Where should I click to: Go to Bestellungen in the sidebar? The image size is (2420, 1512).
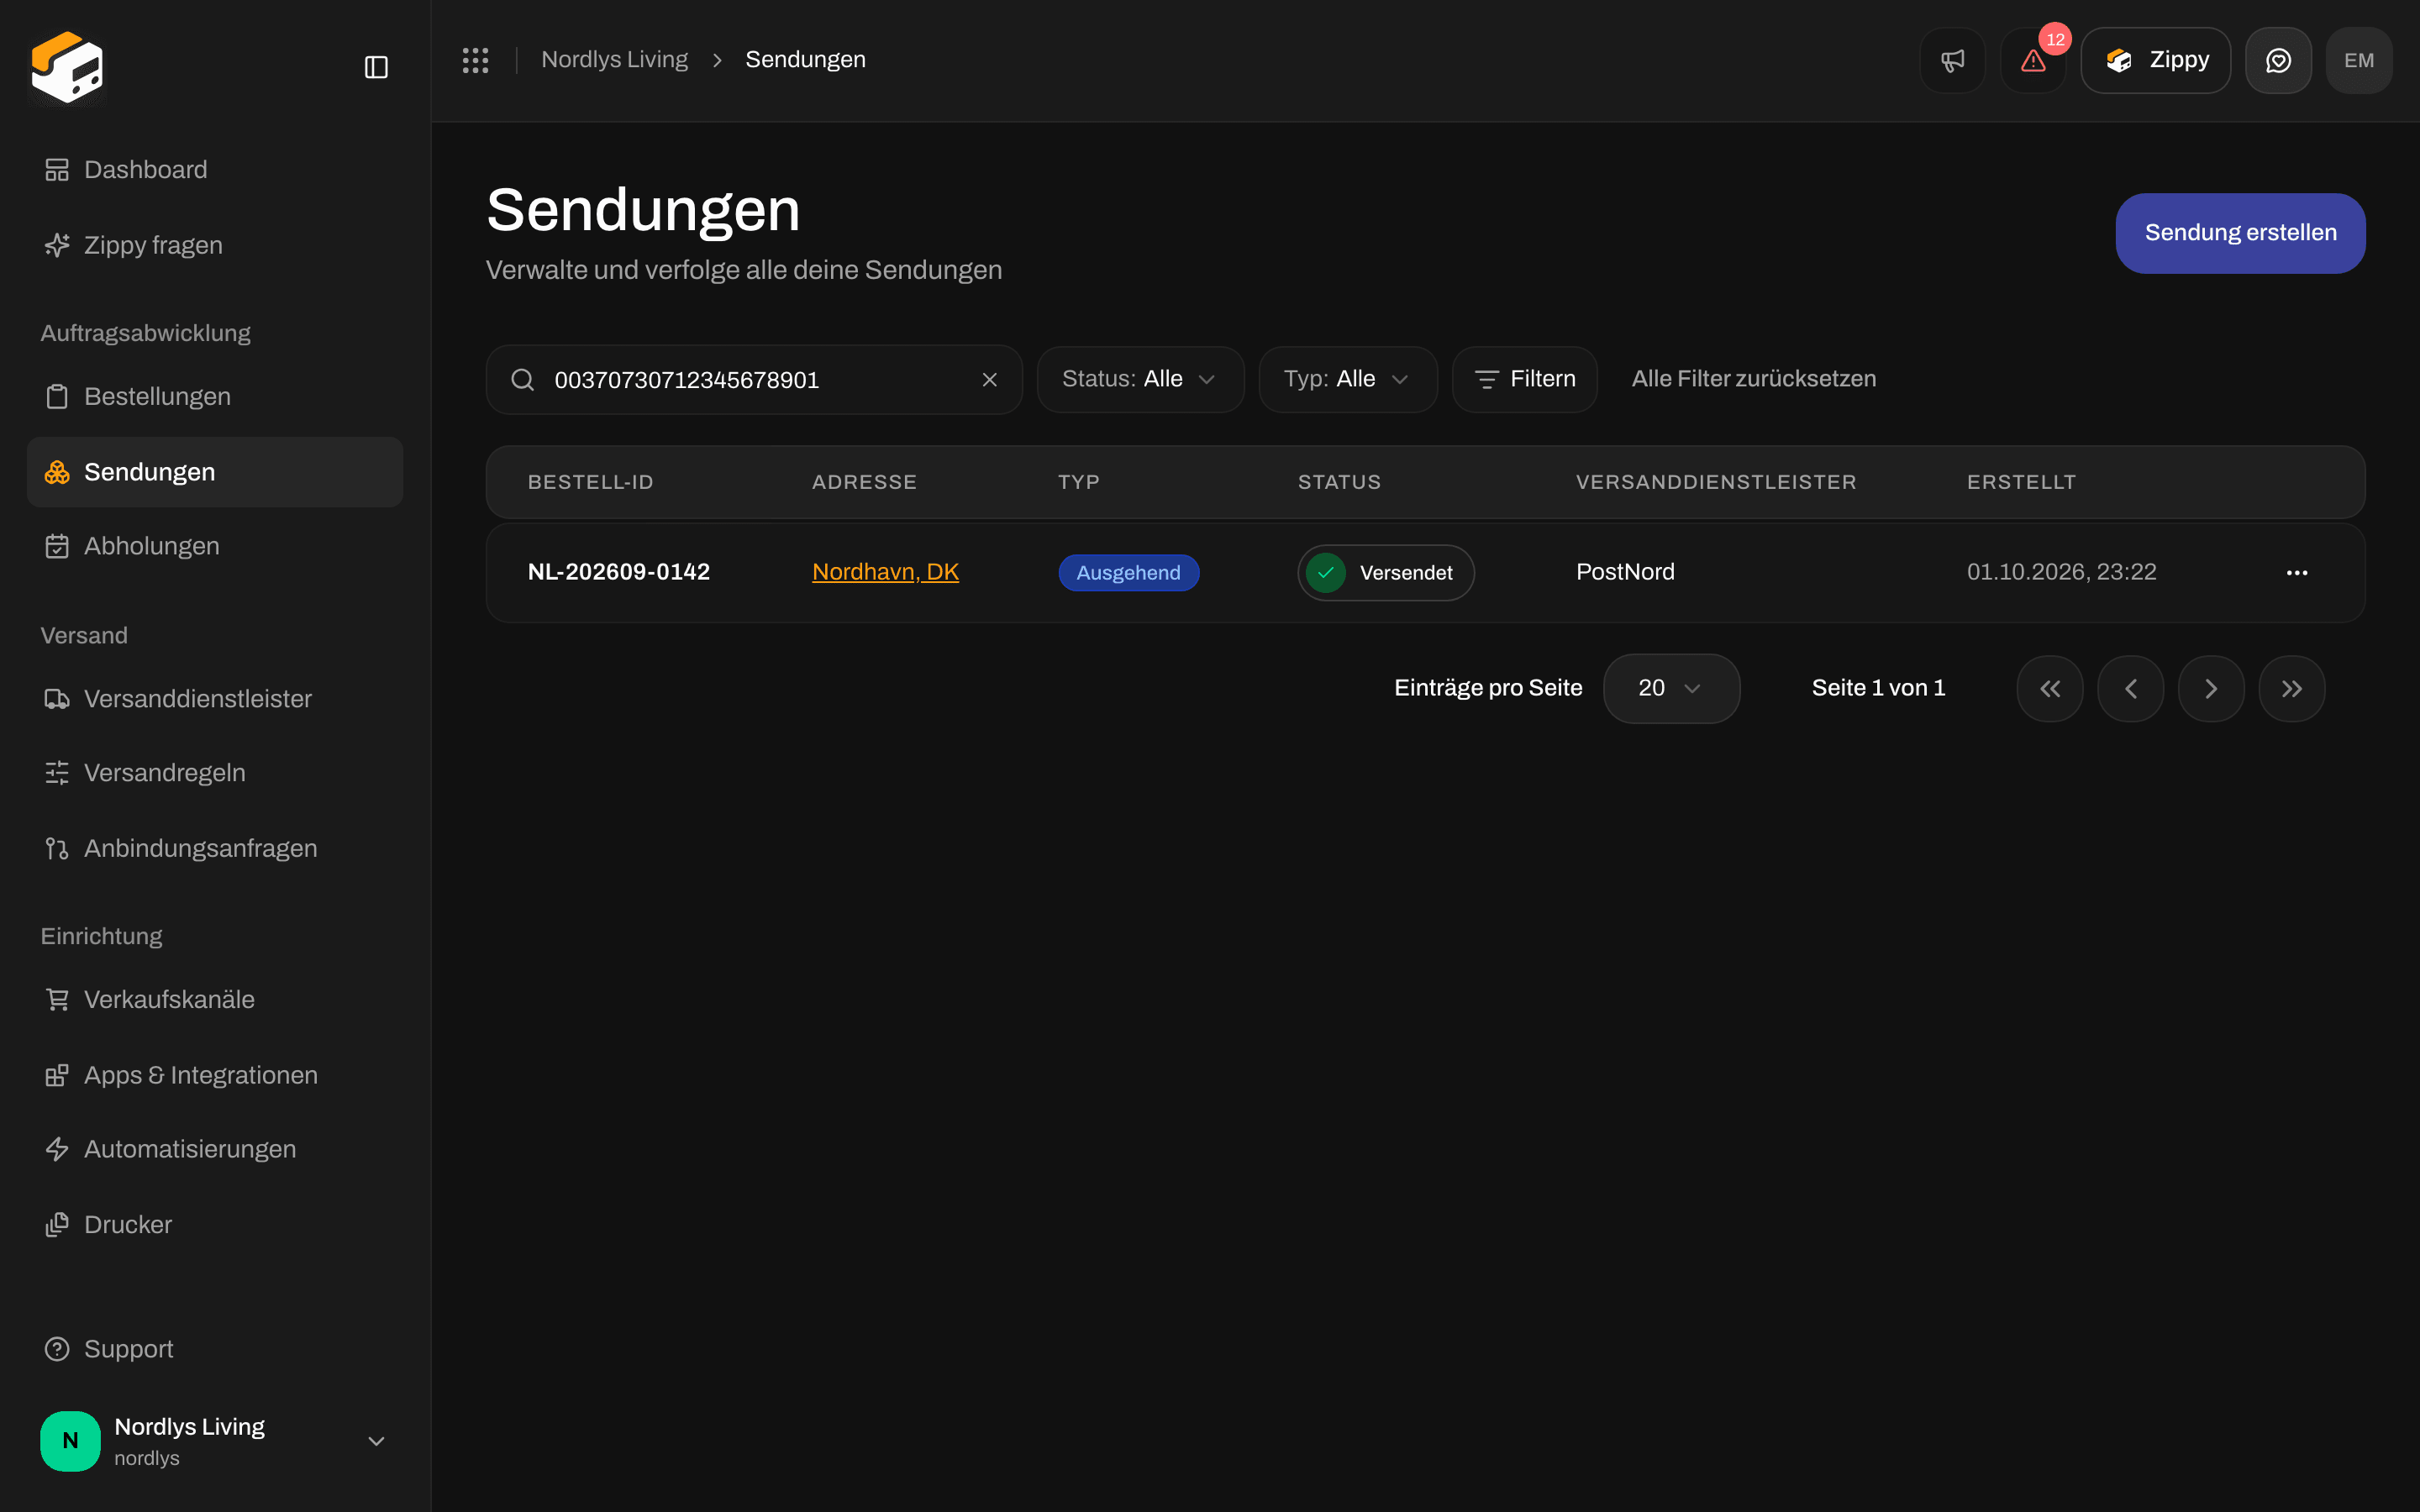tap(215, 396)
